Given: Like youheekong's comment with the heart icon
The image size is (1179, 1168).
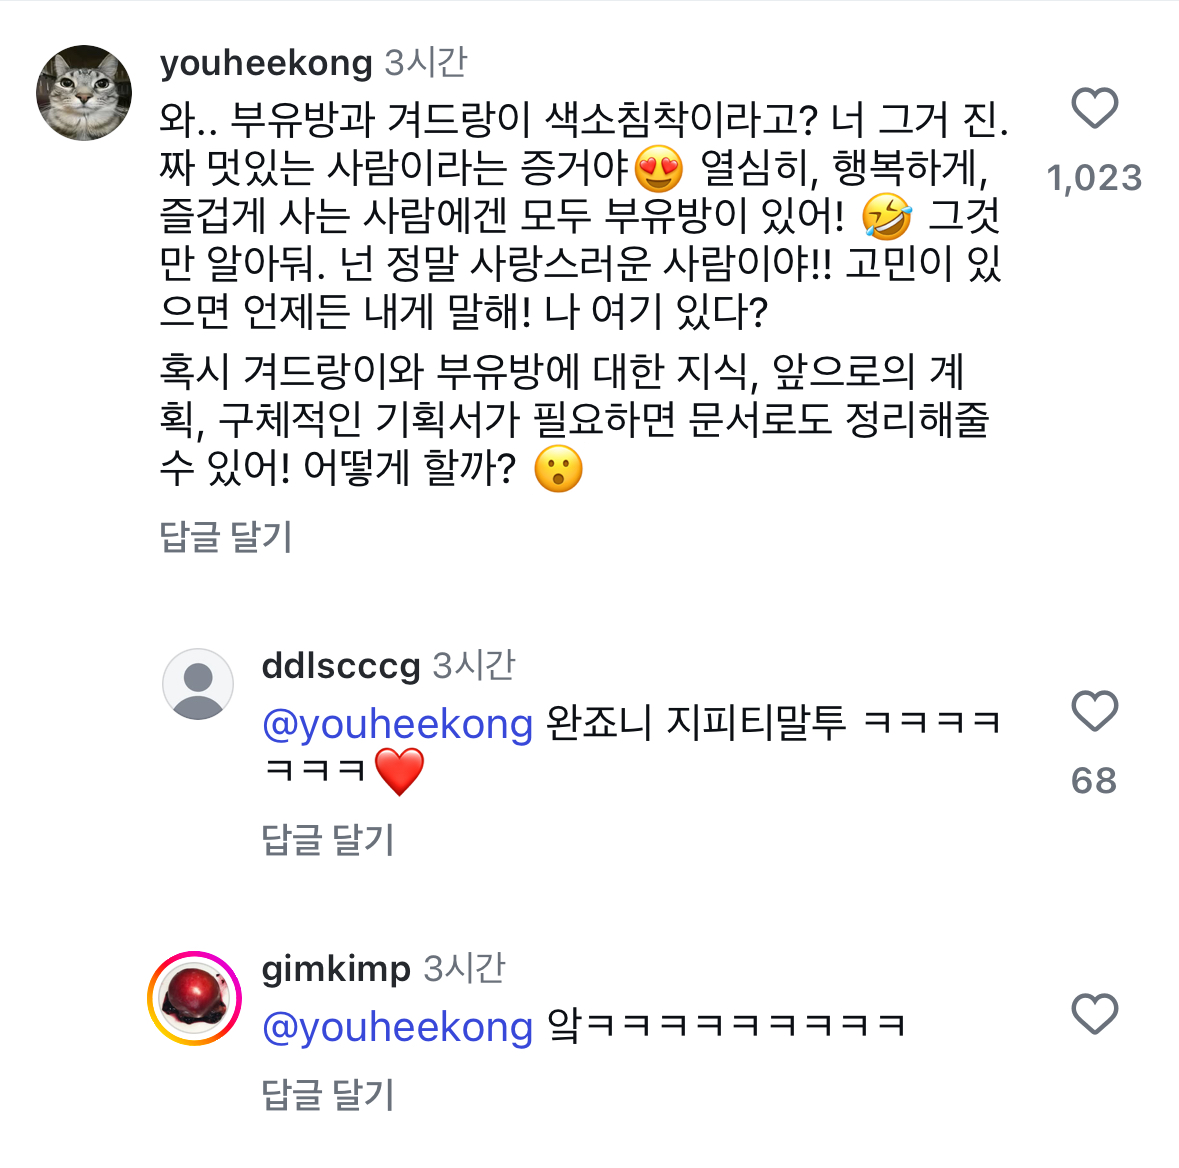Looking at the screenshot, I should pos(1094,108).
